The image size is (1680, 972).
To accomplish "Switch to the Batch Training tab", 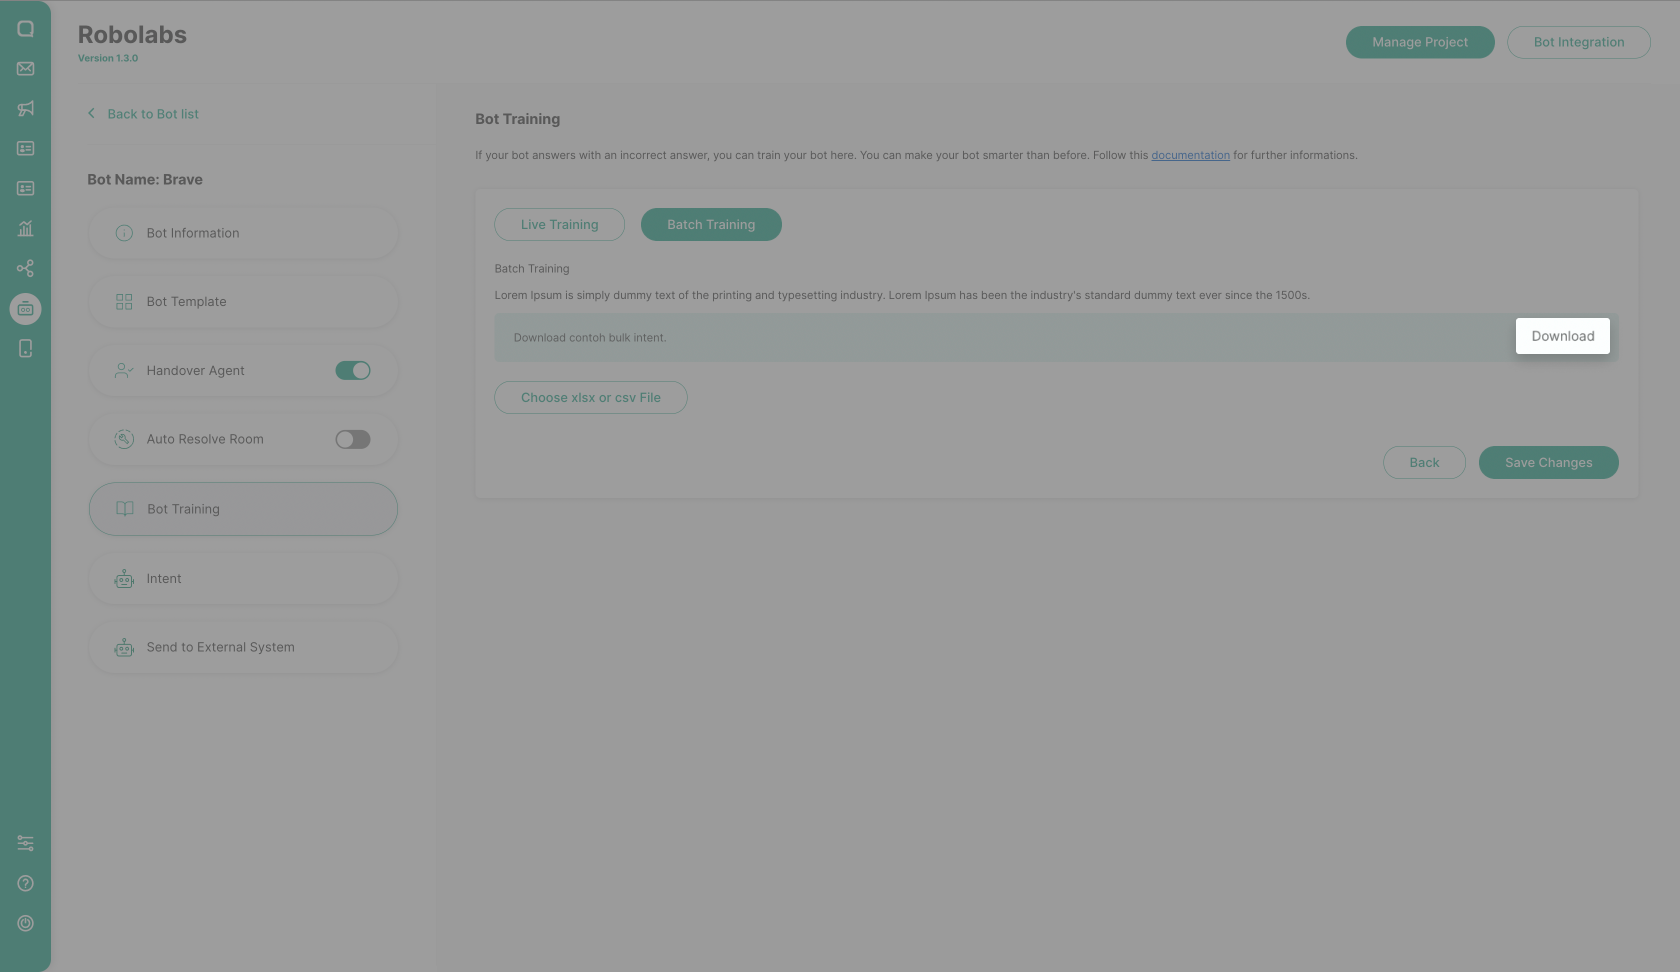I will (x=710, y=224).
